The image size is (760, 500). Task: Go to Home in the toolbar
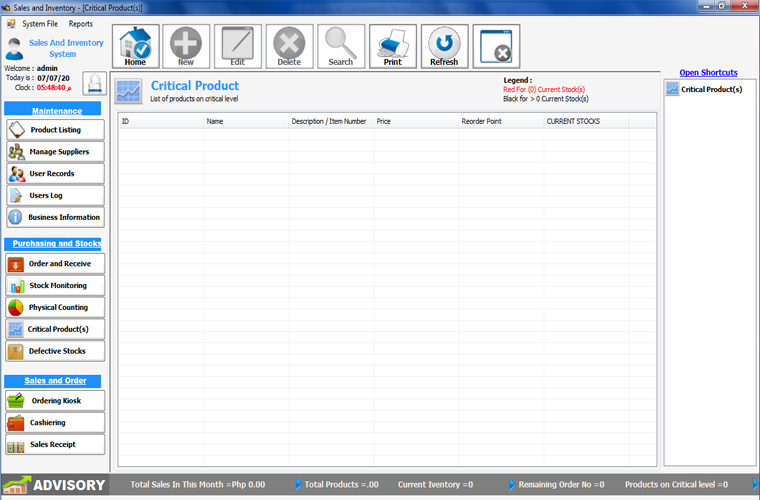tap(136, 46)
